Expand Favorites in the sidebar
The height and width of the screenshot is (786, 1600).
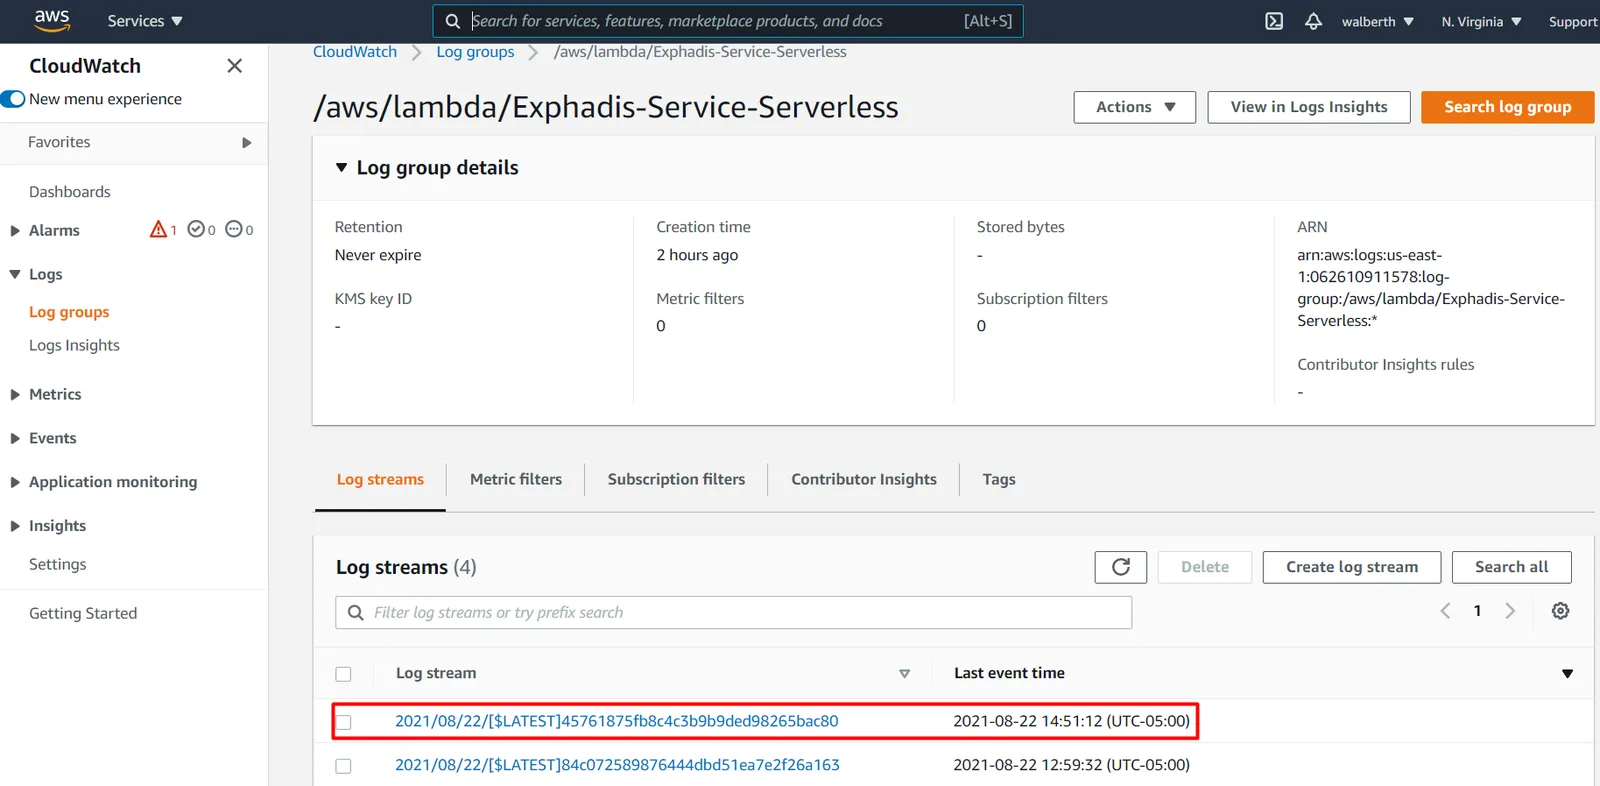point(247,143)
